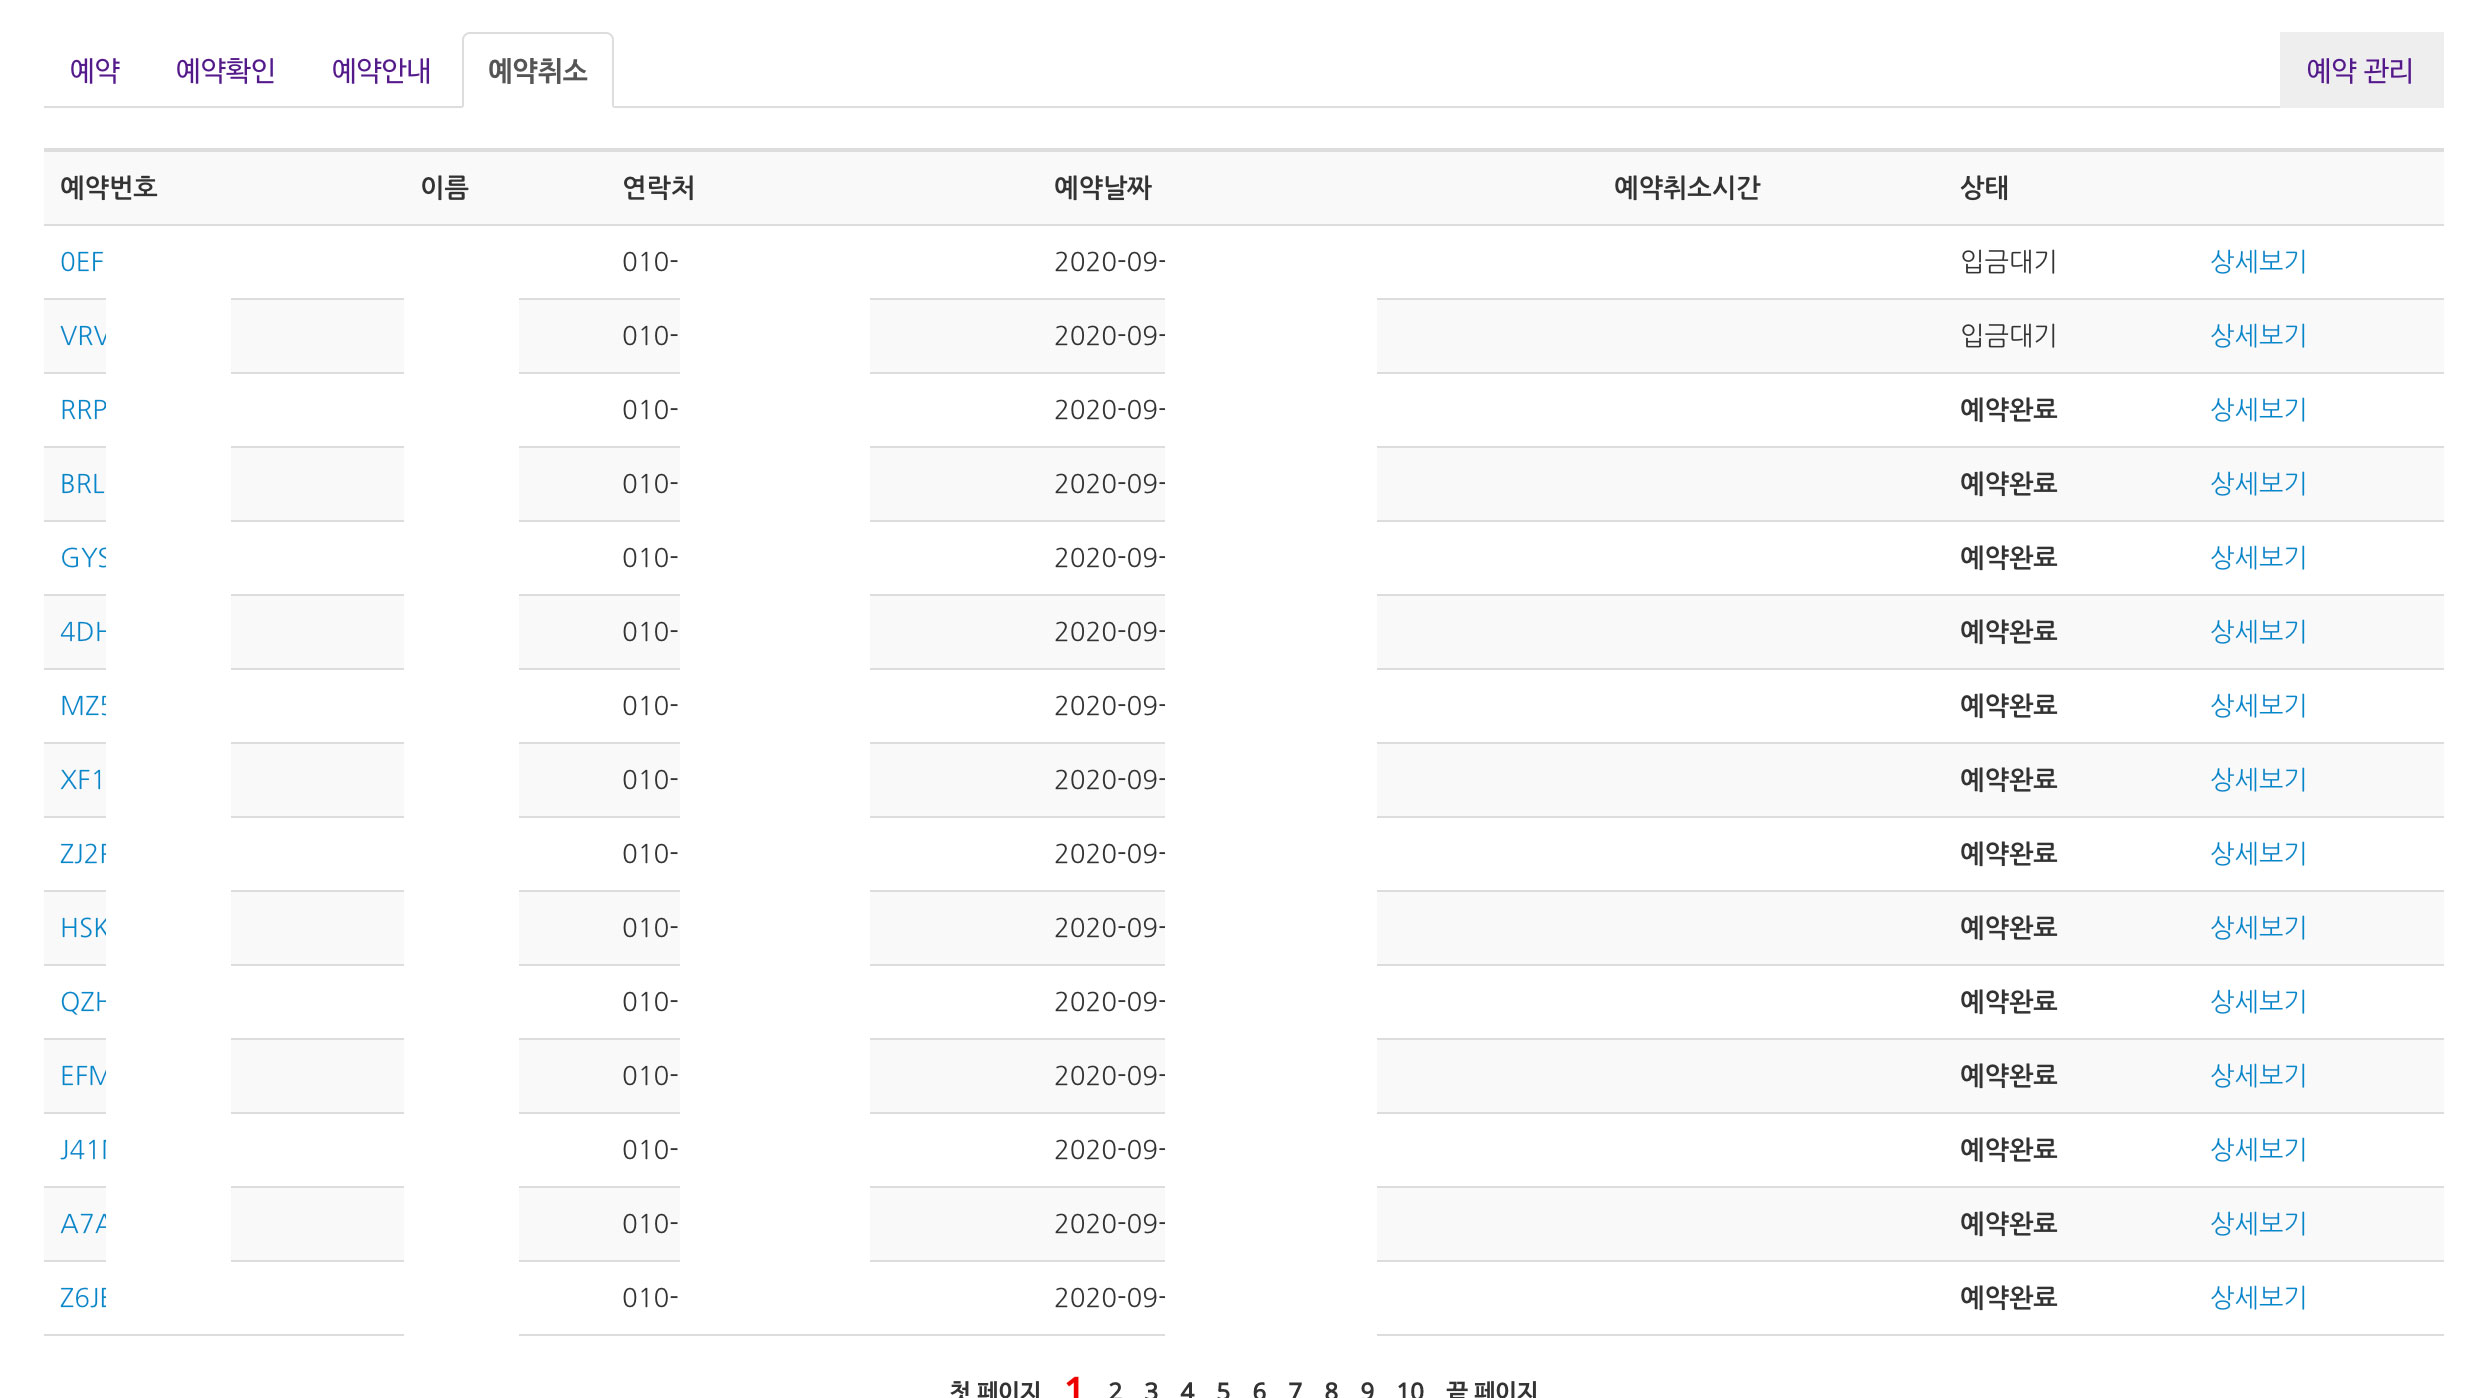Open reservation number A7A

(83, 1224)
